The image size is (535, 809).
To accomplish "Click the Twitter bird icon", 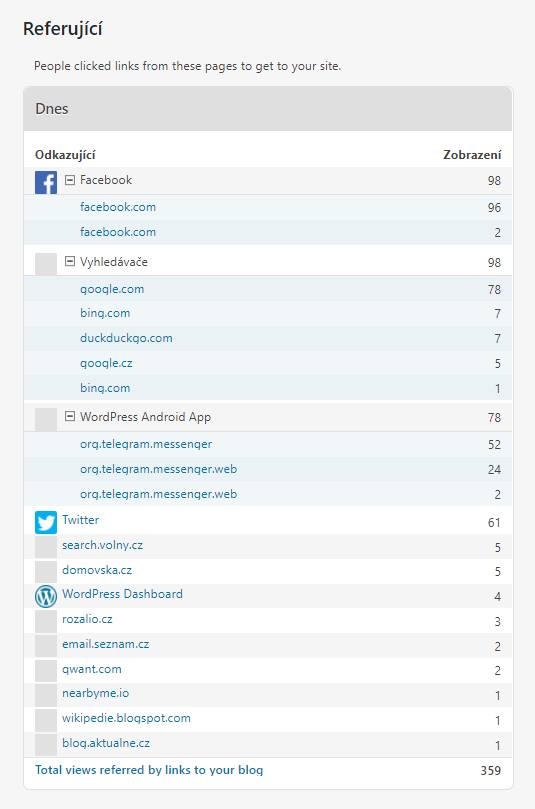I will (x=46, y=523).
